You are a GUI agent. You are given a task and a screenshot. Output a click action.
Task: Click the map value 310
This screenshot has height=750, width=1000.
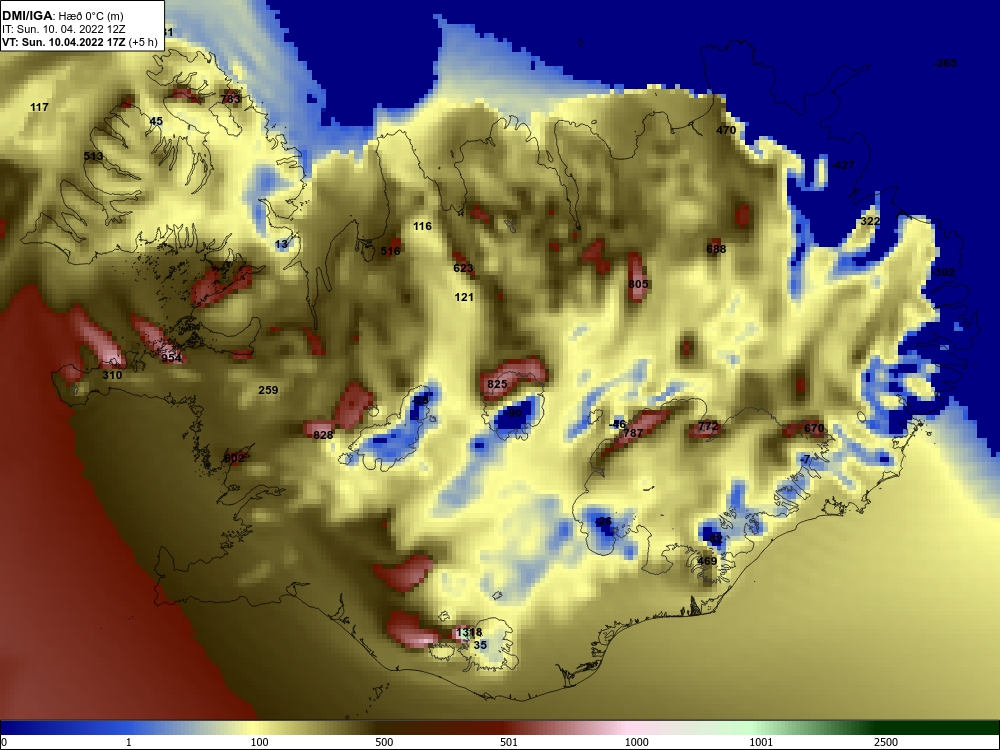(112, 376)
